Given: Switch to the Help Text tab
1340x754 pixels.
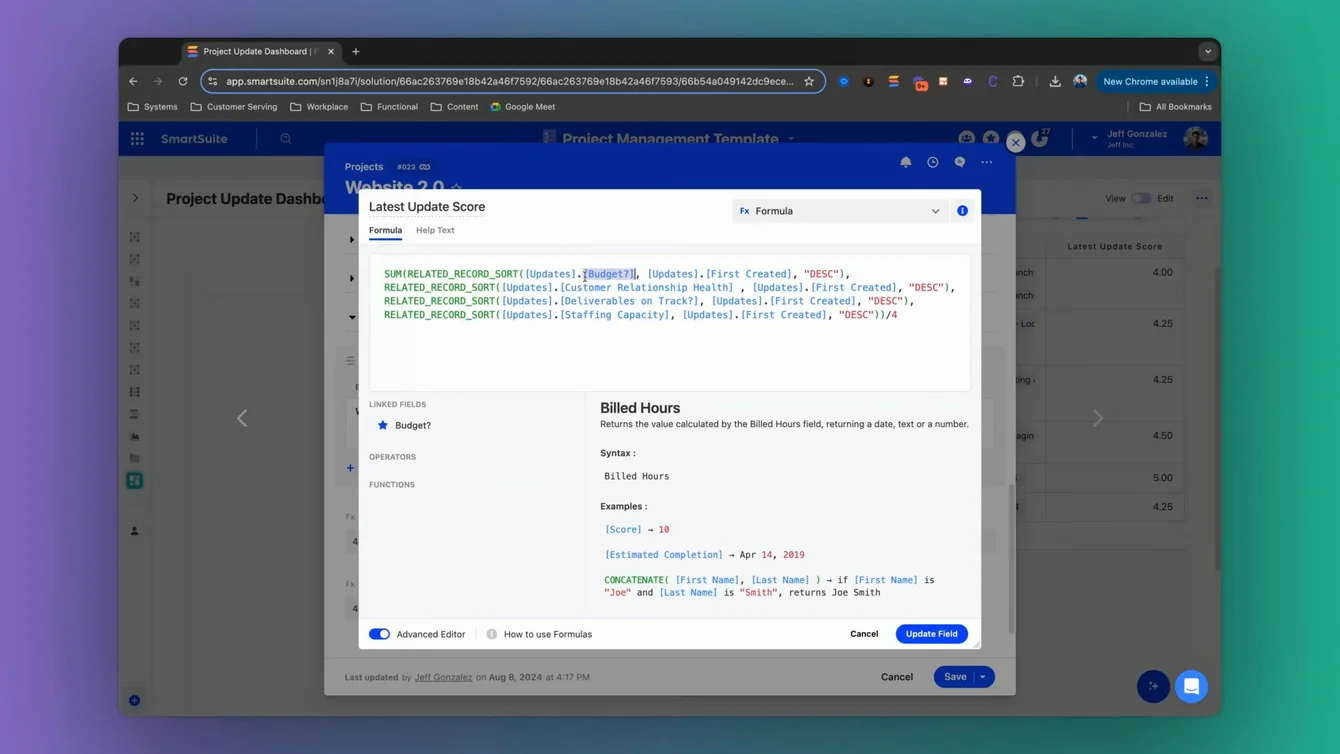Looking at the screenshot, I should (x=435, y=230).
